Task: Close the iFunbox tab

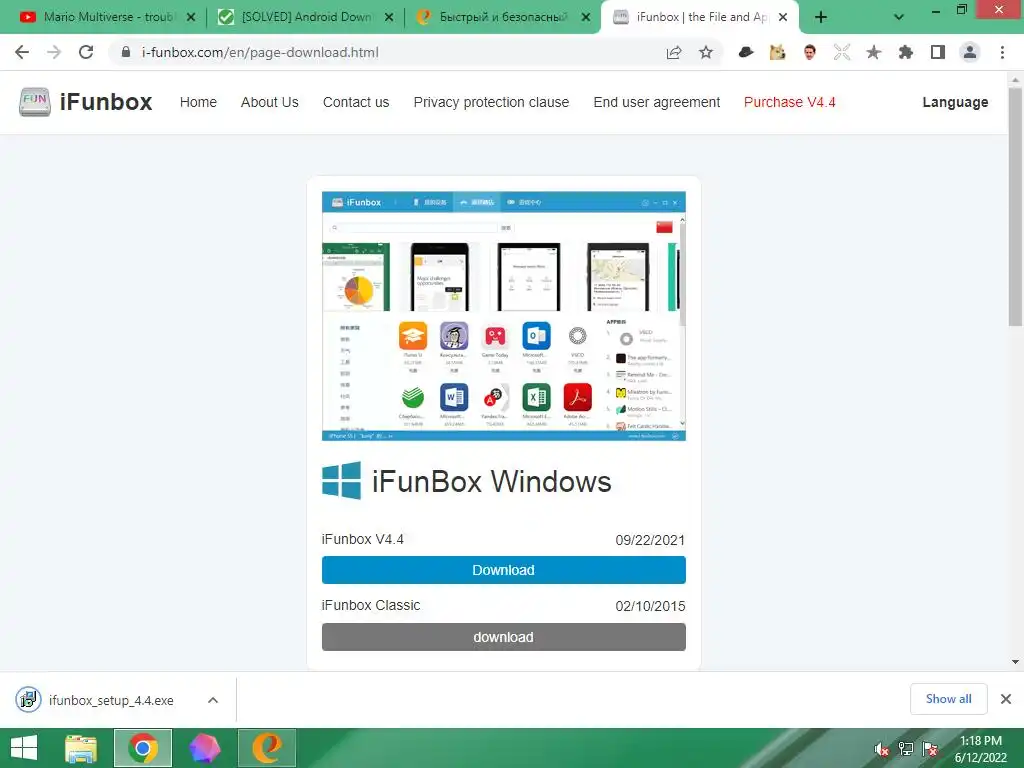Action: [x=783, y=17]
